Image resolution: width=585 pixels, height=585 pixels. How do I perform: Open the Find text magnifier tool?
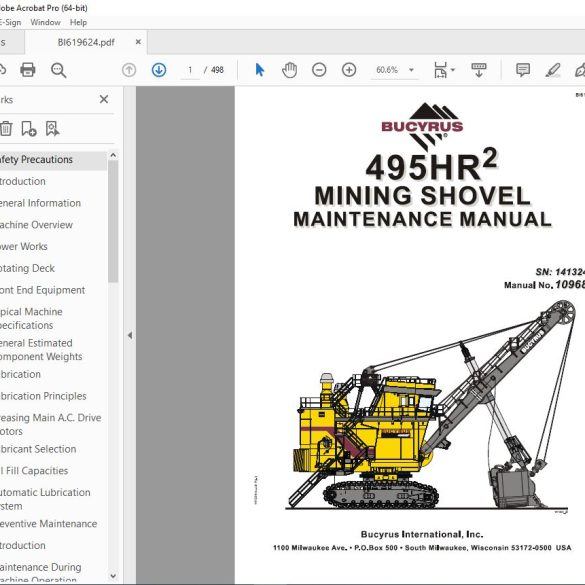tap(59, 70)
